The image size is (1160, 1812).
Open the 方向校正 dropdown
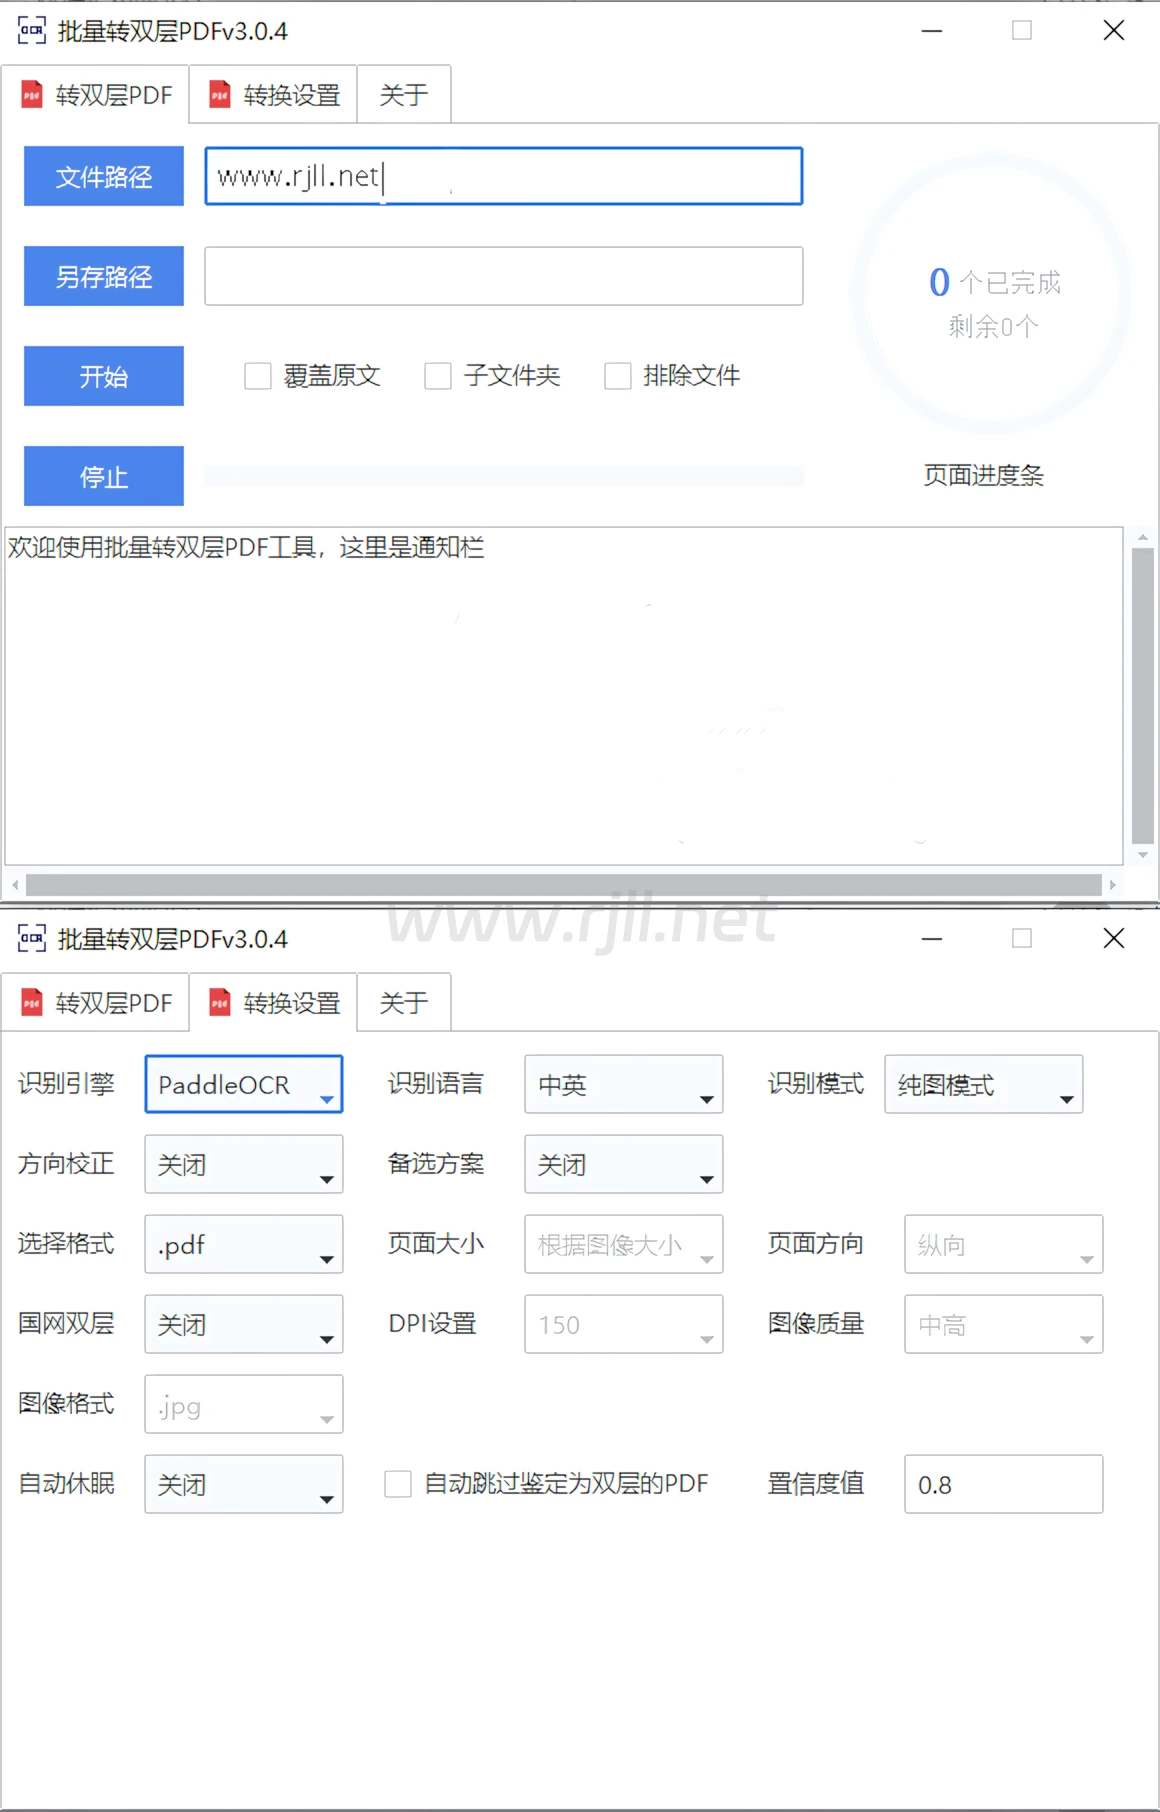244,1164
